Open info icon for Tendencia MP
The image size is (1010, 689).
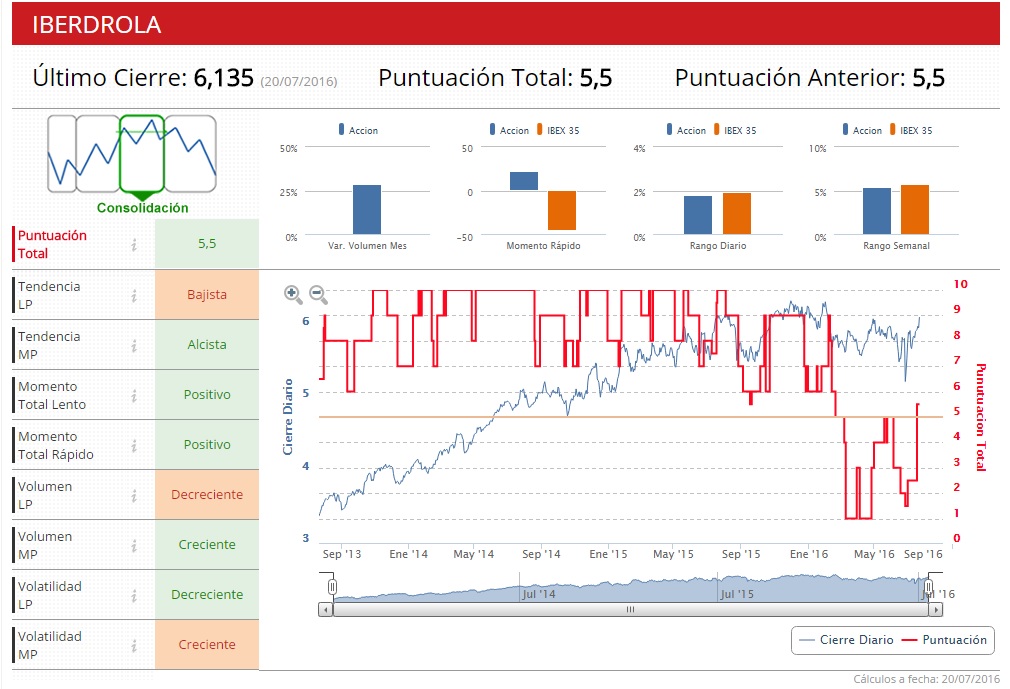(134, 346)
